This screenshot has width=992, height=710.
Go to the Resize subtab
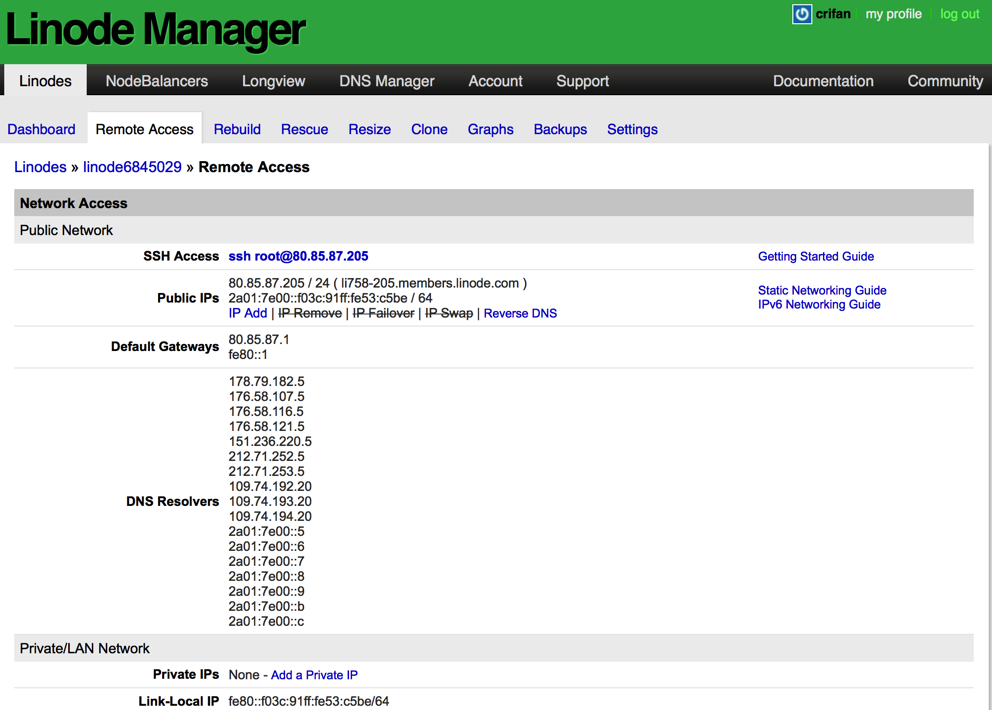[369, 129]
